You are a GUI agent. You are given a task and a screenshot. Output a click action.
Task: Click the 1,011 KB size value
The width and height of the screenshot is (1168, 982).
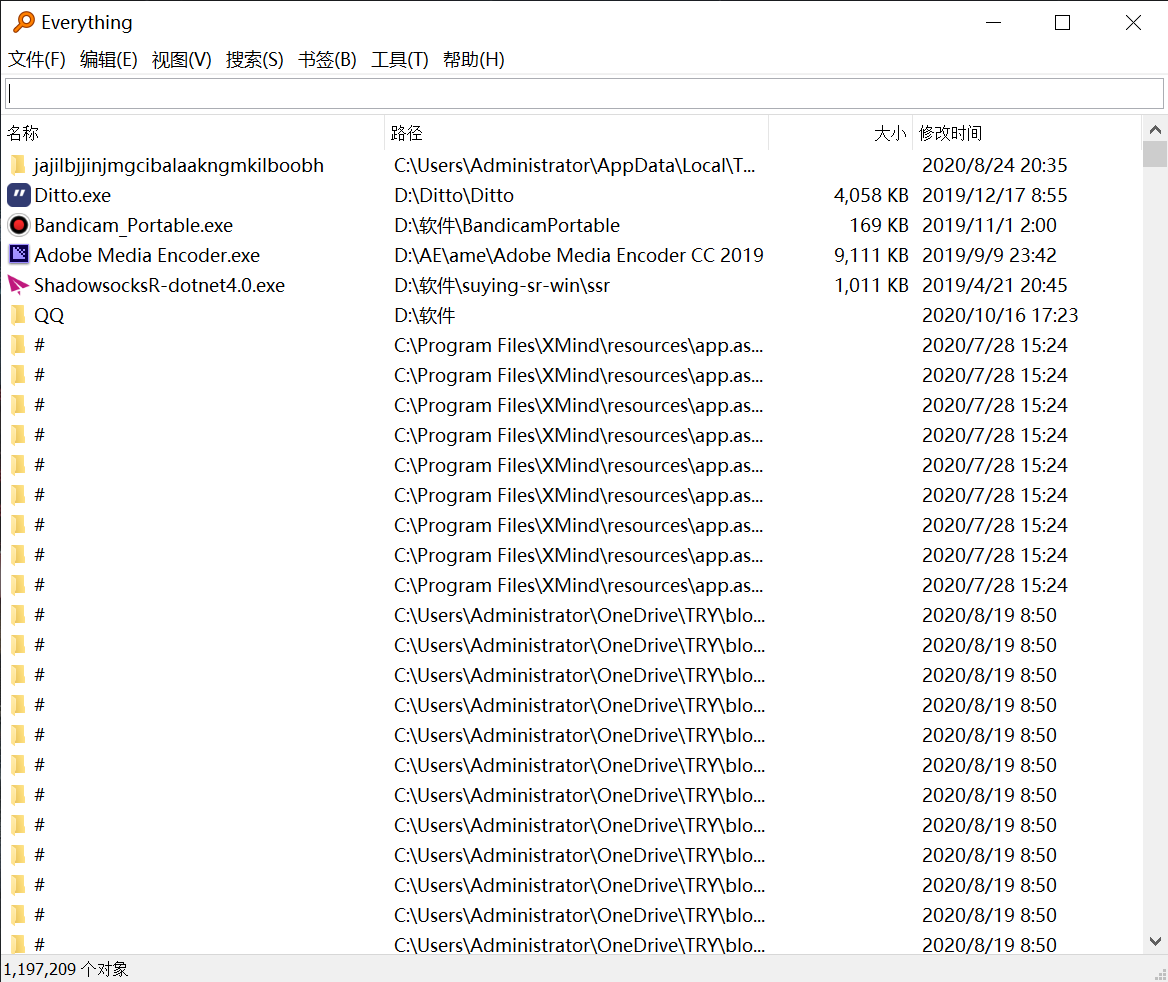(871, 285)
